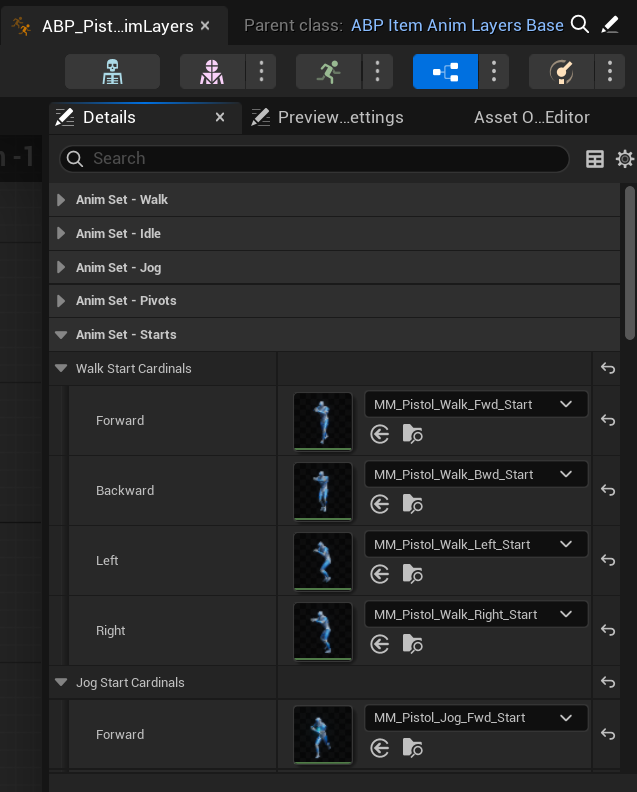Click the edit parent class pencil icon

(x=610, y=24)
